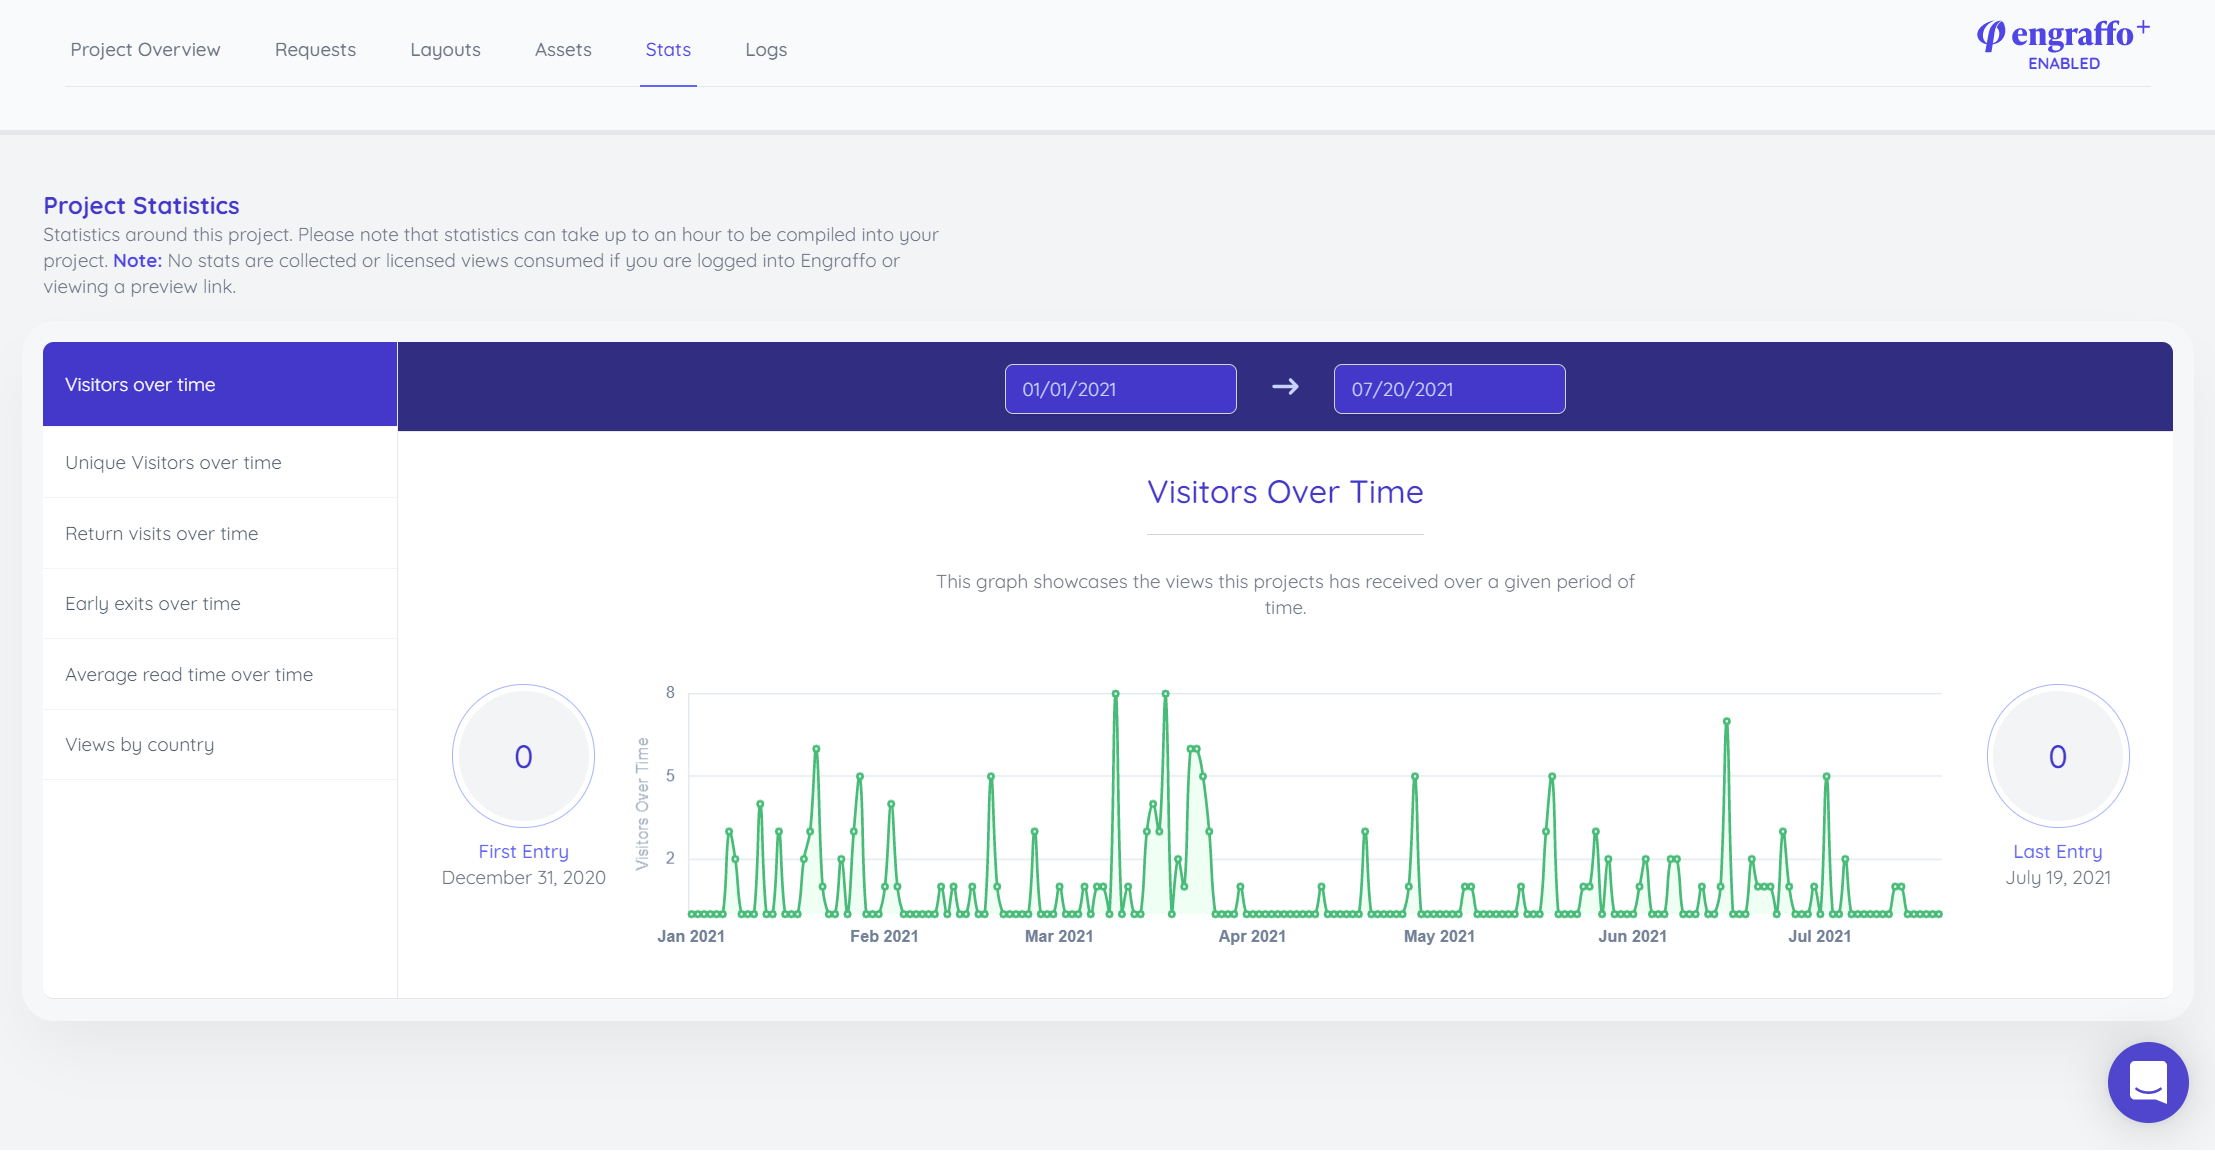Click the First Entry circle showing 0
Viewport: 2215px width, 1151px height.
pyautogui.click(x=523, y=756)
